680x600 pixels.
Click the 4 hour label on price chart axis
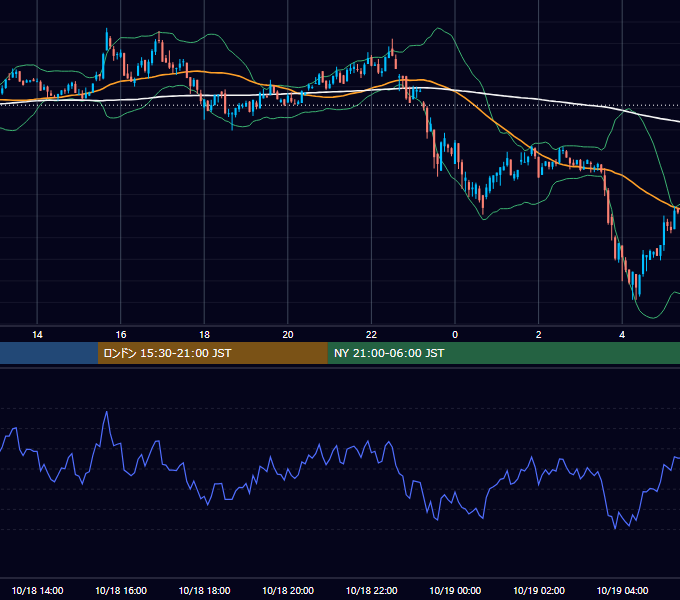tap(622, 335)
